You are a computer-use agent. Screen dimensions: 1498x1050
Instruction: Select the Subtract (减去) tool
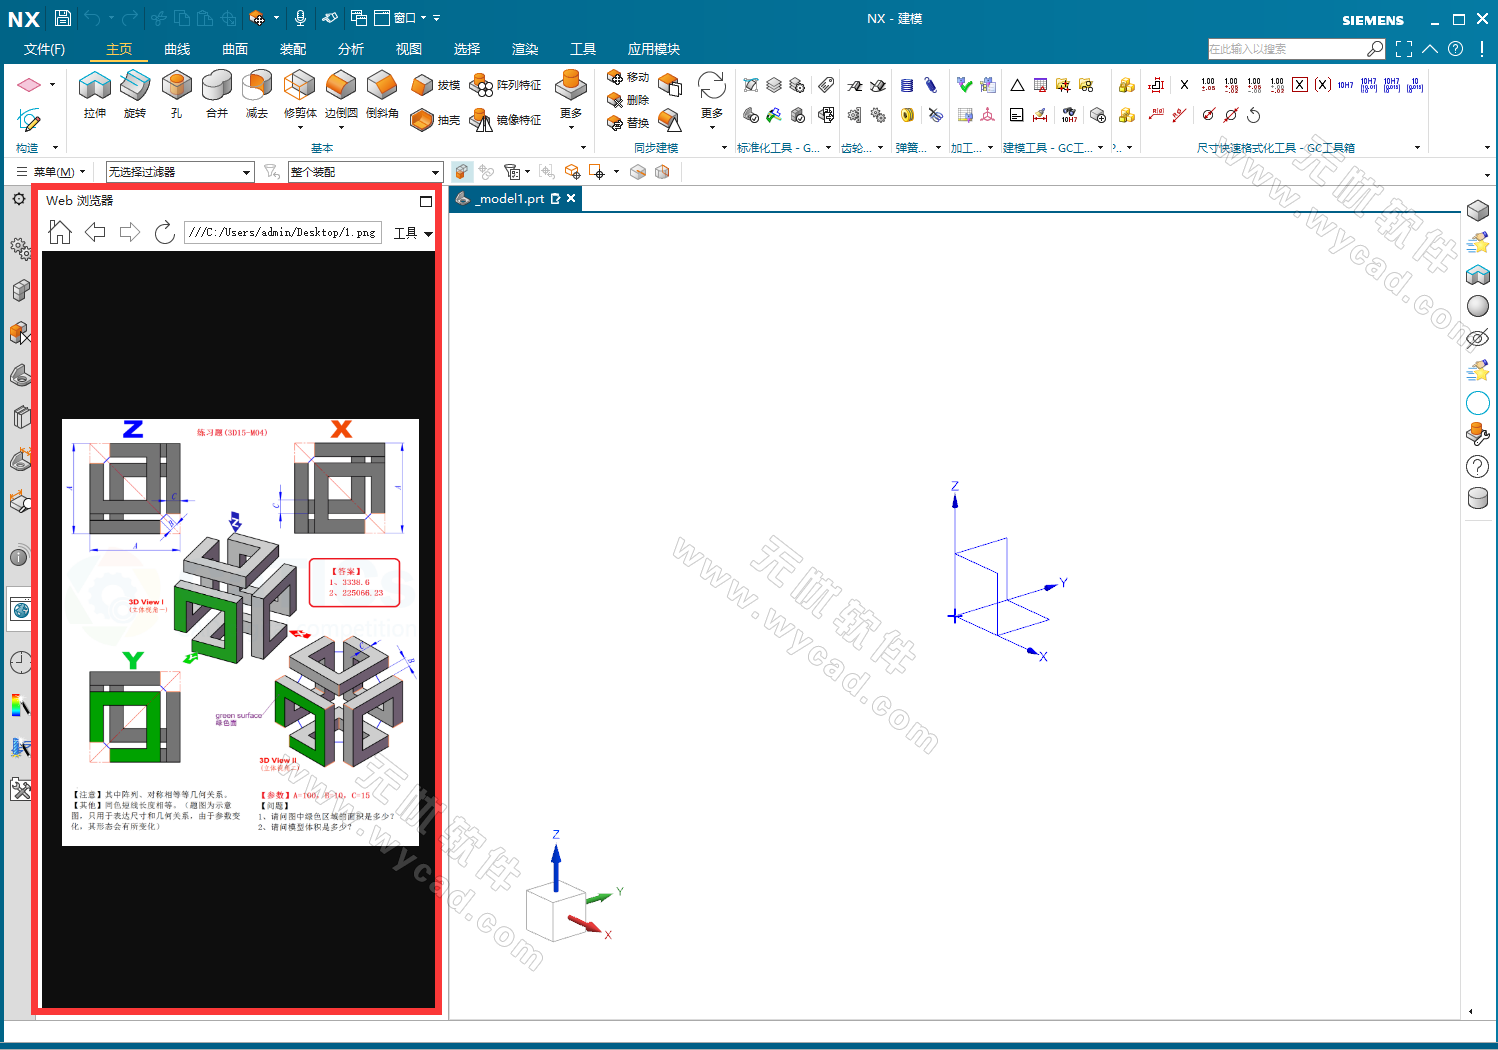(257, 95)
